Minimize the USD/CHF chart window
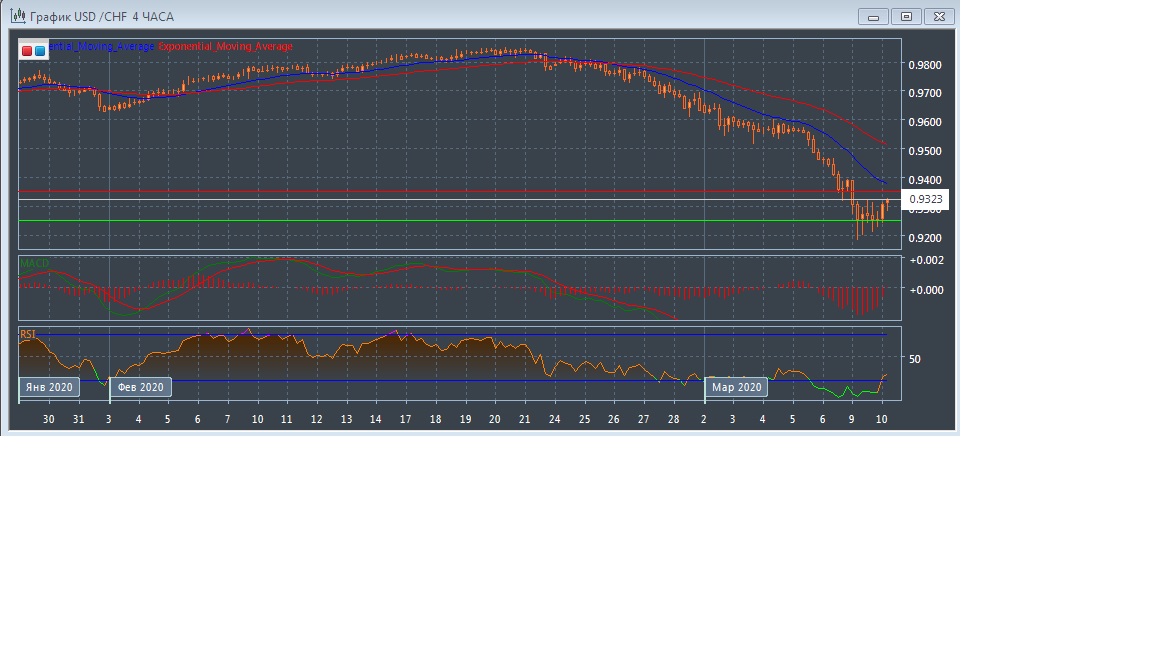This screenshot has height=648, width=1152. [874, 16]
